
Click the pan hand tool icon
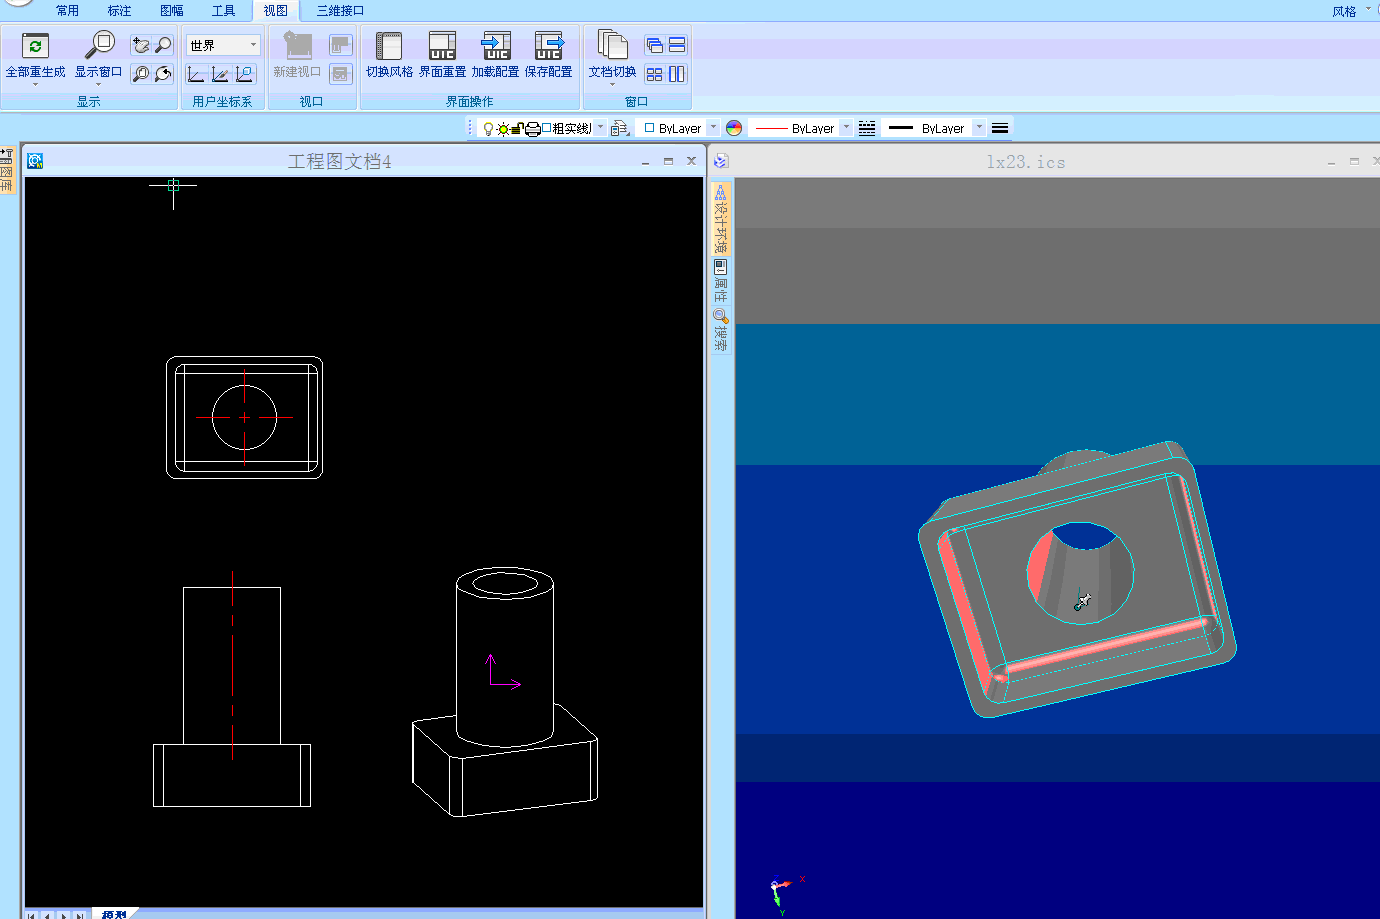[140, 45]
